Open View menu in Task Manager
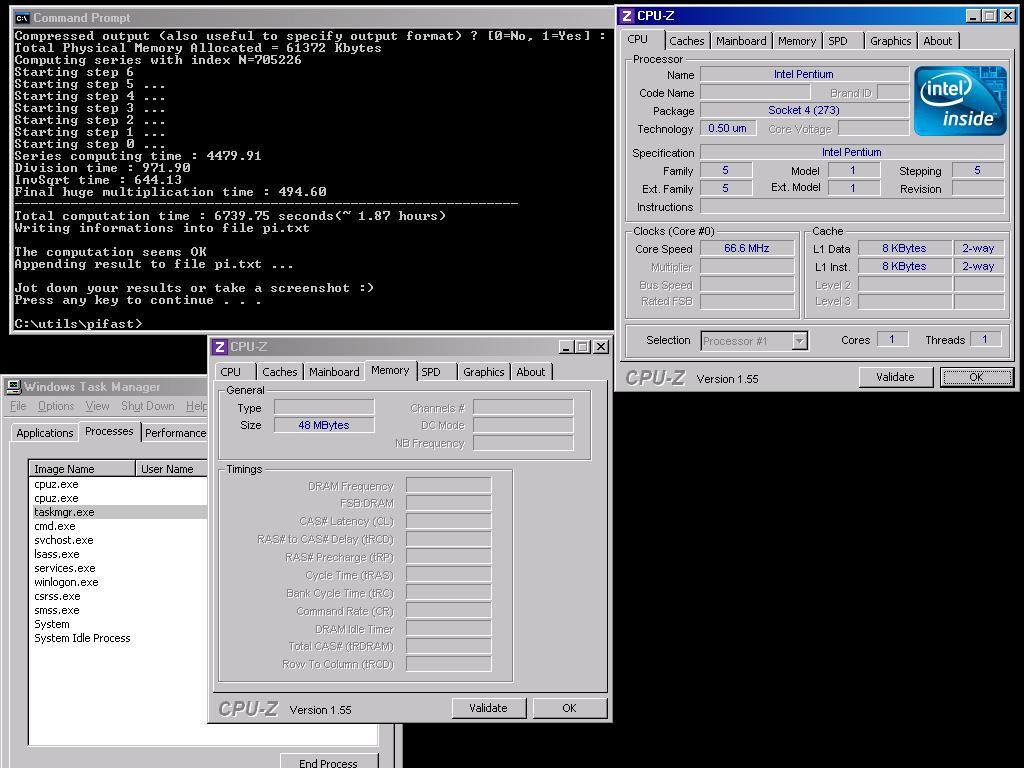The height and width of the screenshot is (768, 1024). tap(97, 406)
